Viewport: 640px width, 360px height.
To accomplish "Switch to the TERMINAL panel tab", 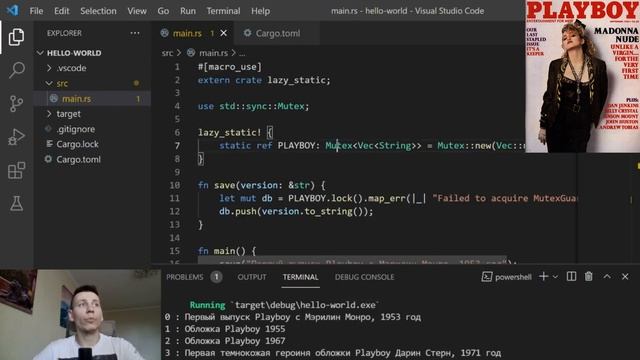I will tap(300, 277).
